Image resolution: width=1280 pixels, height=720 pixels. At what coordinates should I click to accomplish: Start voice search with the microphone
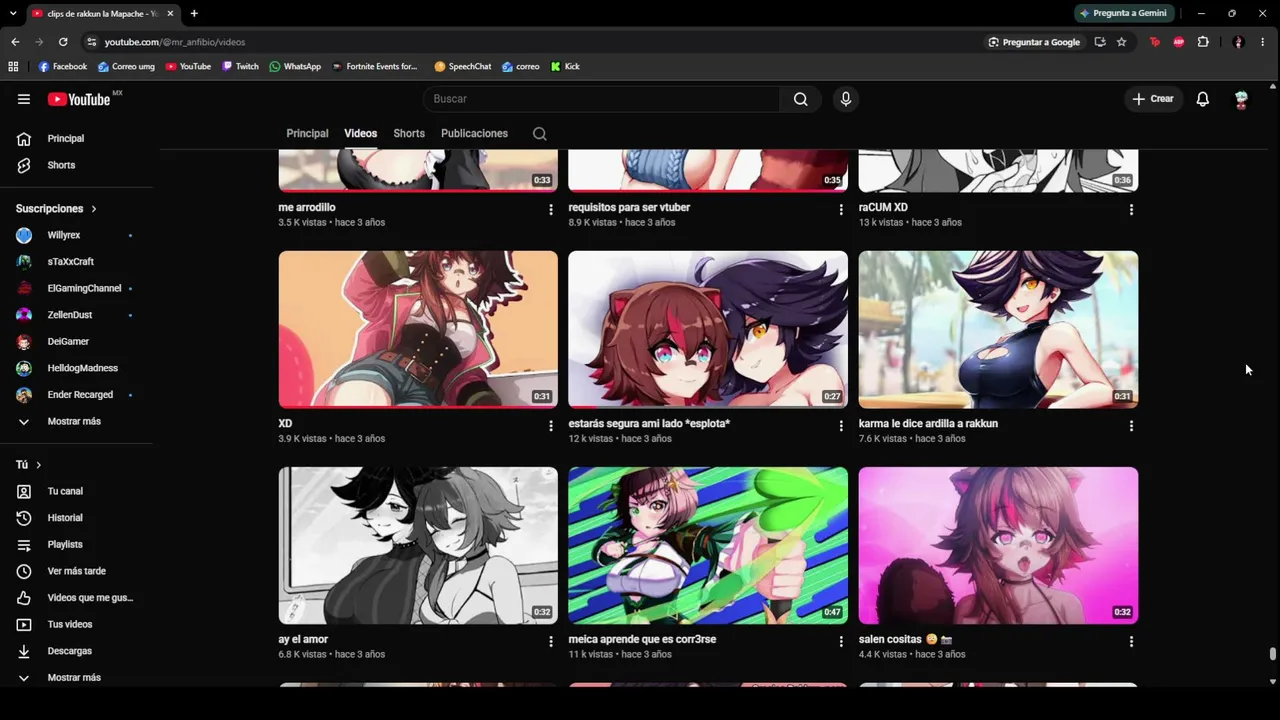(x=846, y=99)
